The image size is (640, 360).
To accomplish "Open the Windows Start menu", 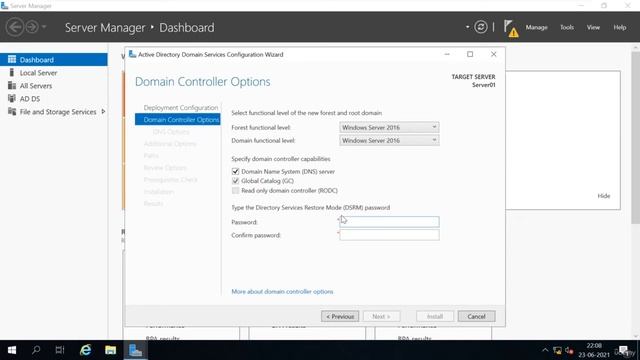I will click(x=12, y=350).
